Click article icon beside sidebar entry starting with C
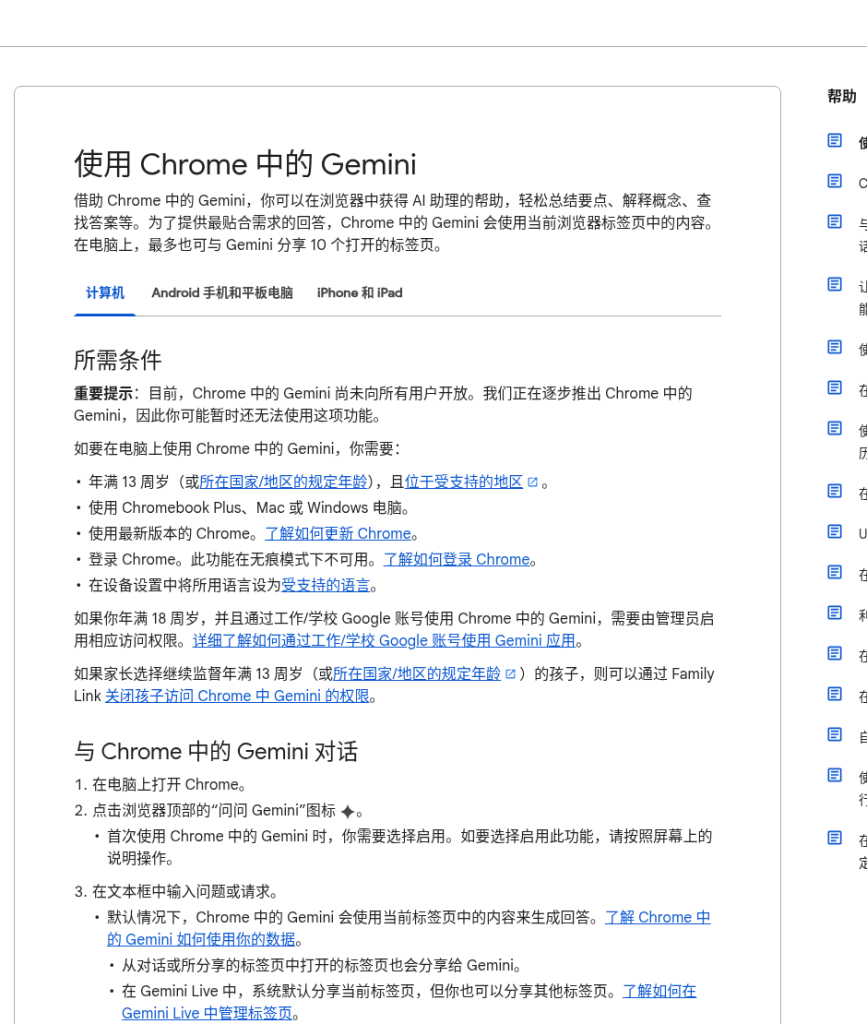The width and height of the screenshot is (867, 1024). coord(834,181)
